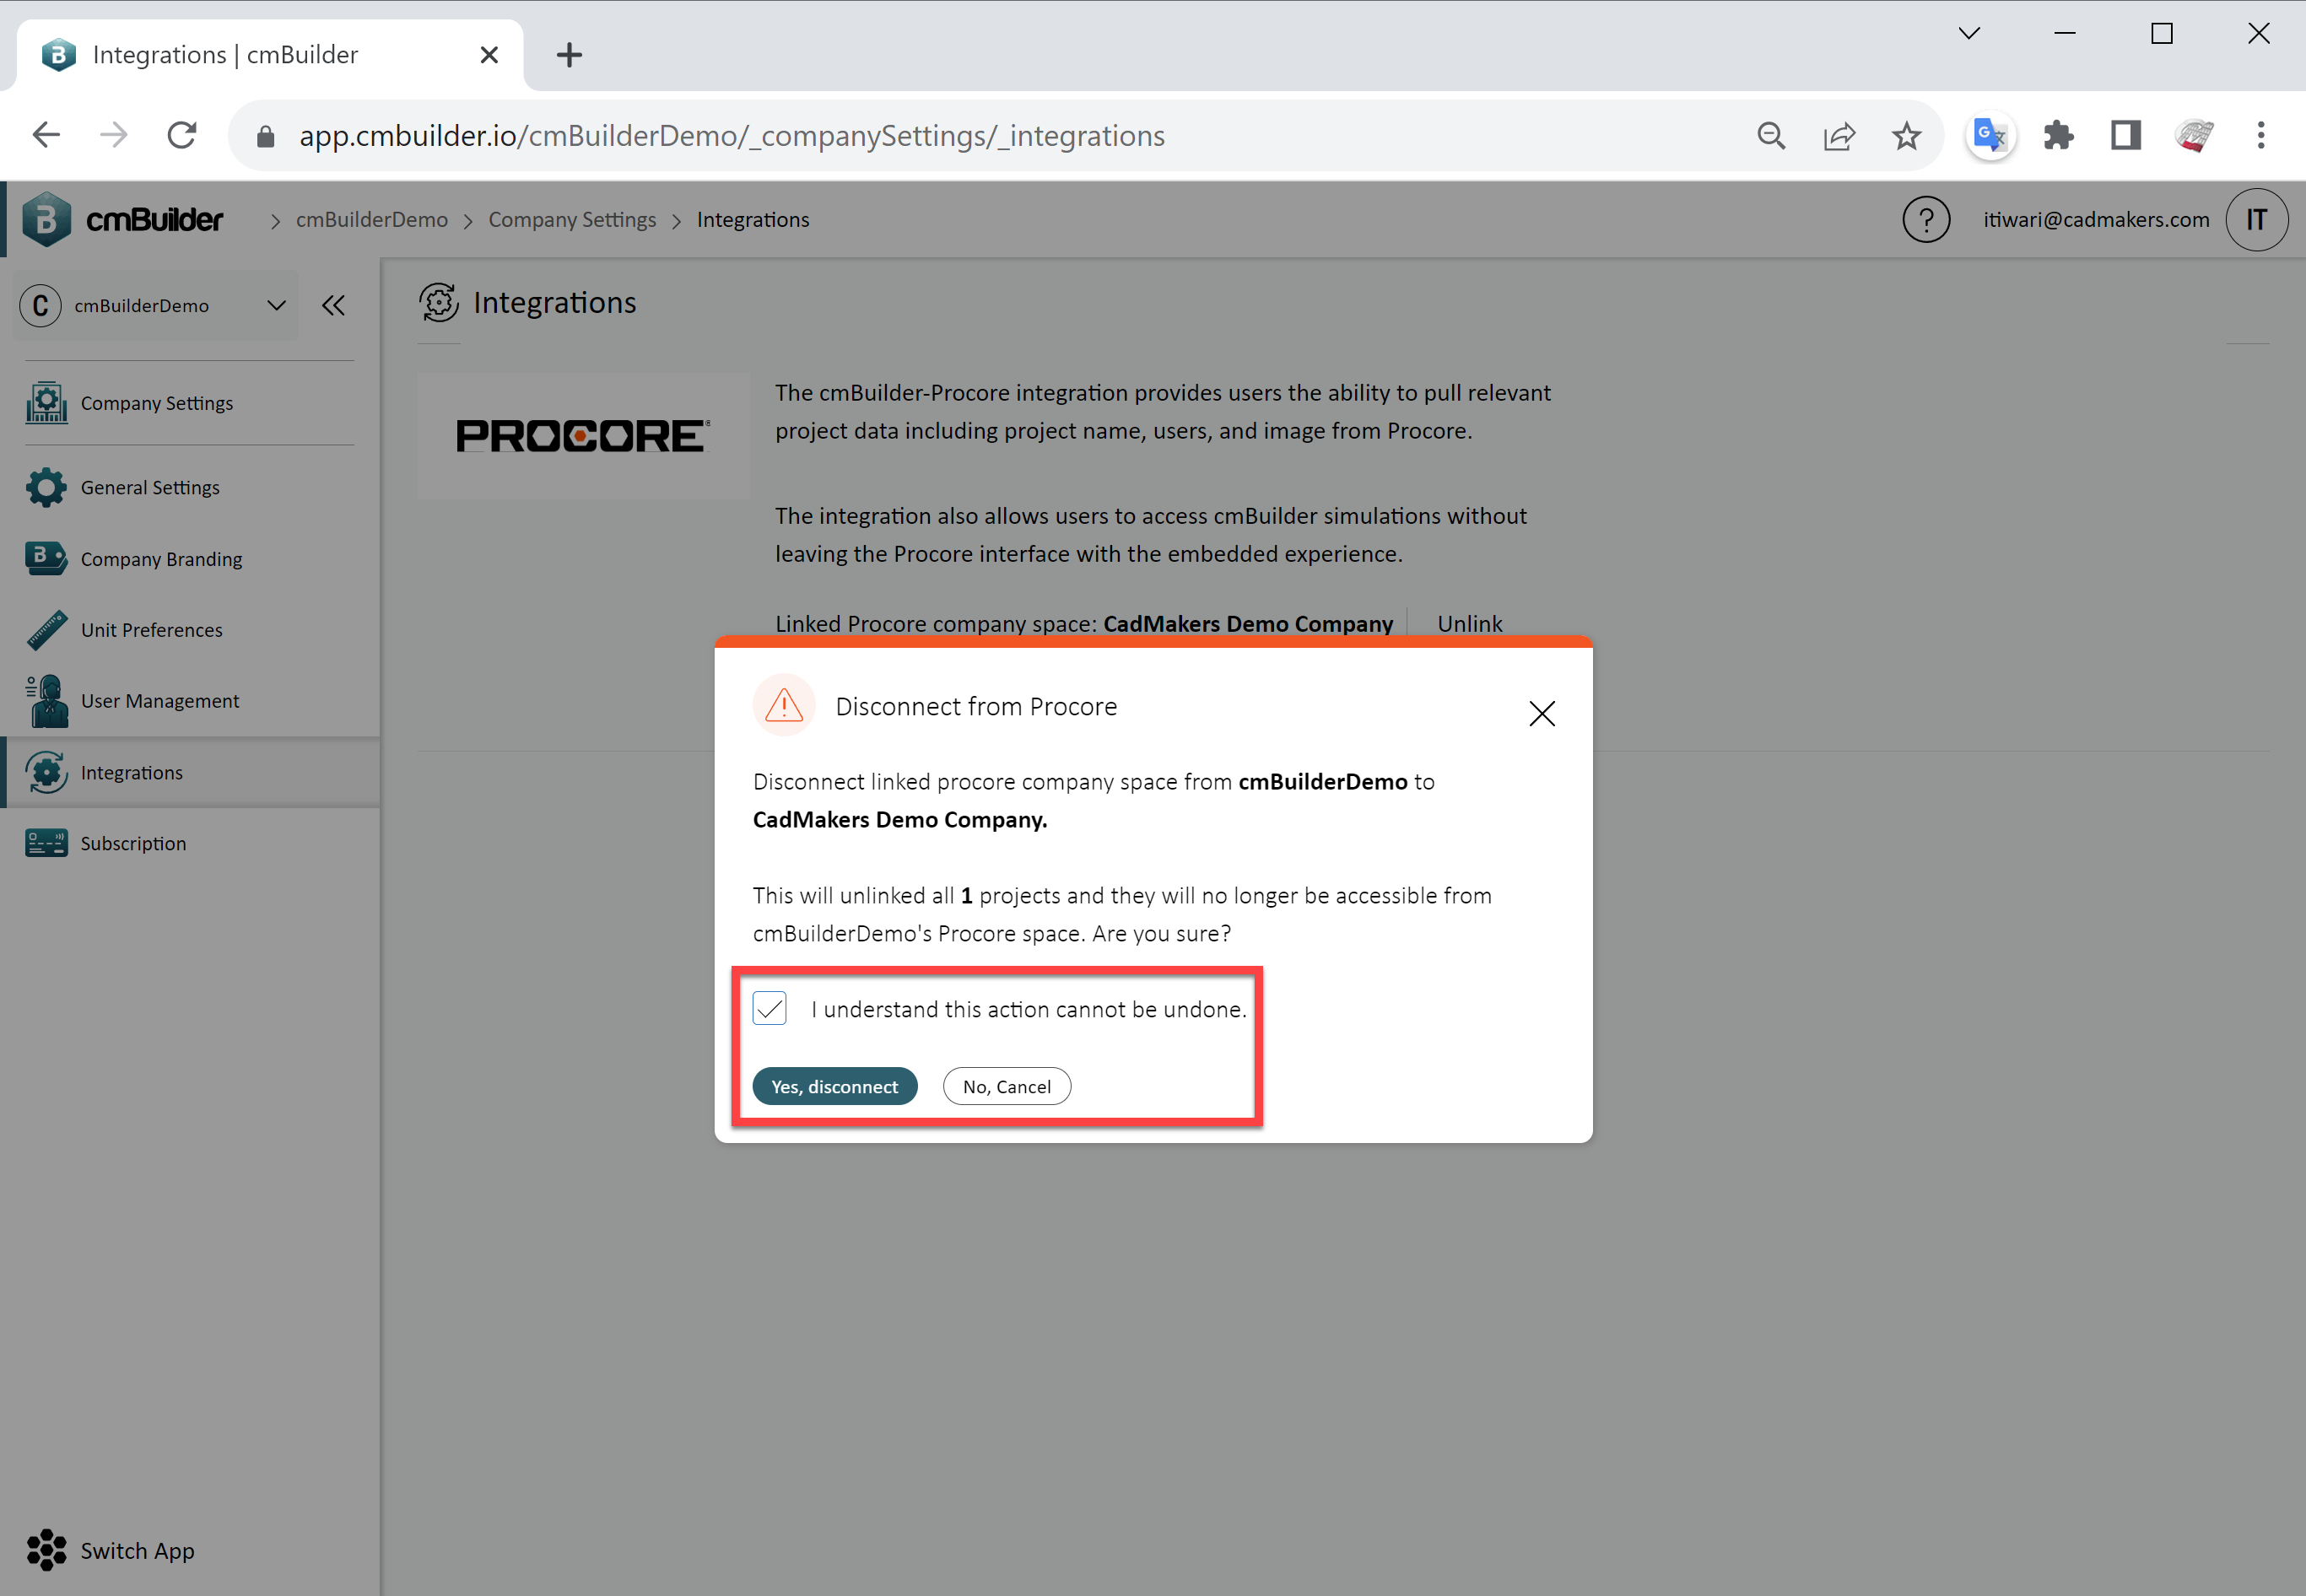Click itiwari@cadmakers.com user email
Image resolution: width=2306 pixels, height=1596 pixels.
click(x=2095, y=219)
